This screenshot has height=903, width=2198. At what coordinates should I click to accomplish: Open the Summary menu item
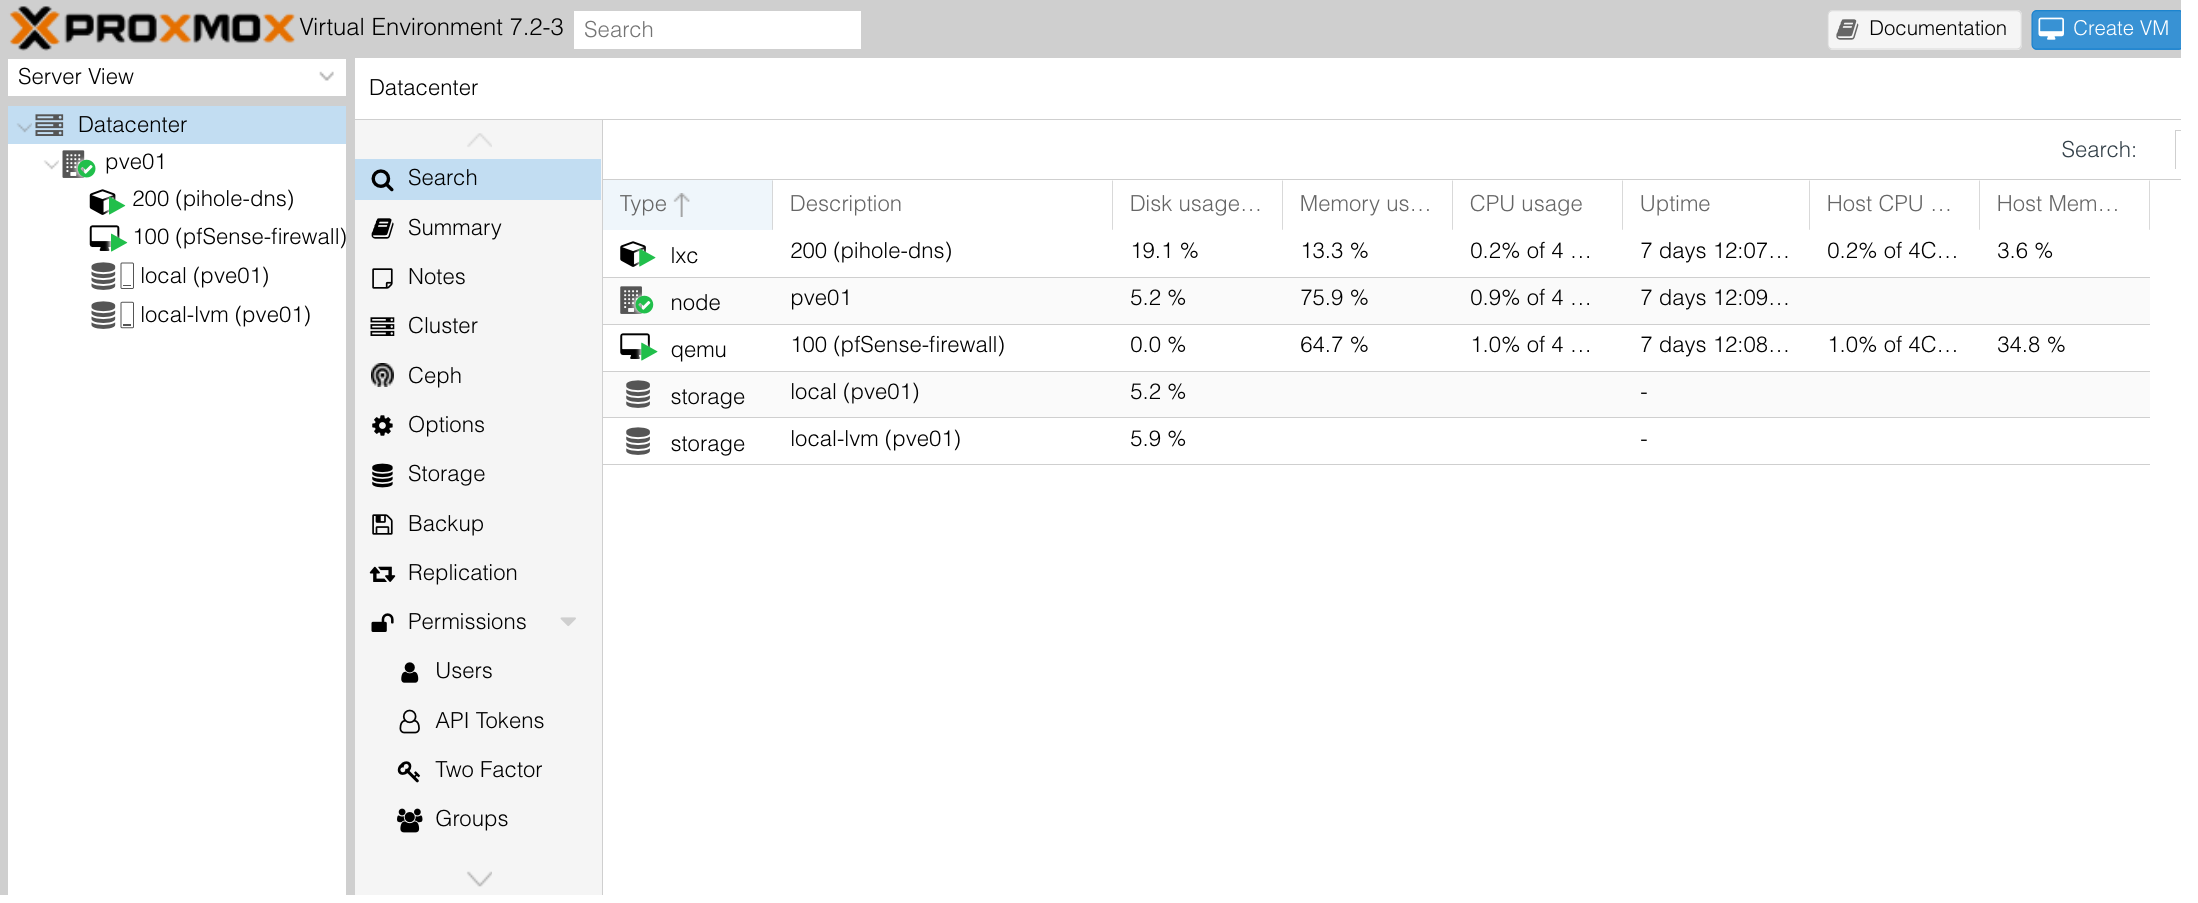(x=478, y=228)
